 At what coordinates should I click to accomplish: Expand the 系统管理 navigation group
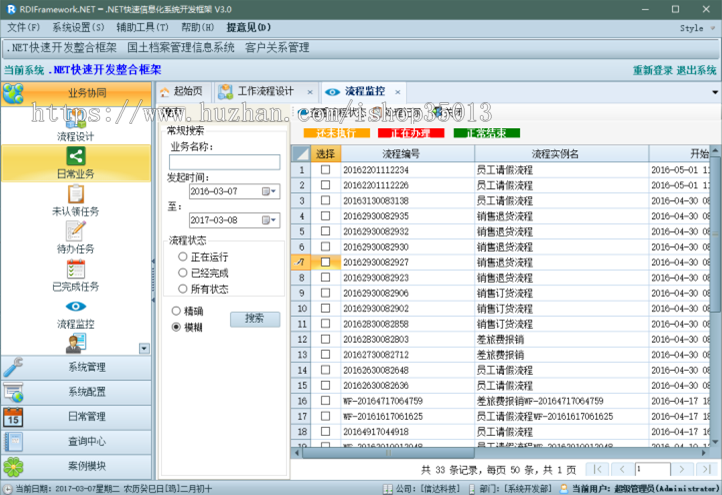coord(76,367)
